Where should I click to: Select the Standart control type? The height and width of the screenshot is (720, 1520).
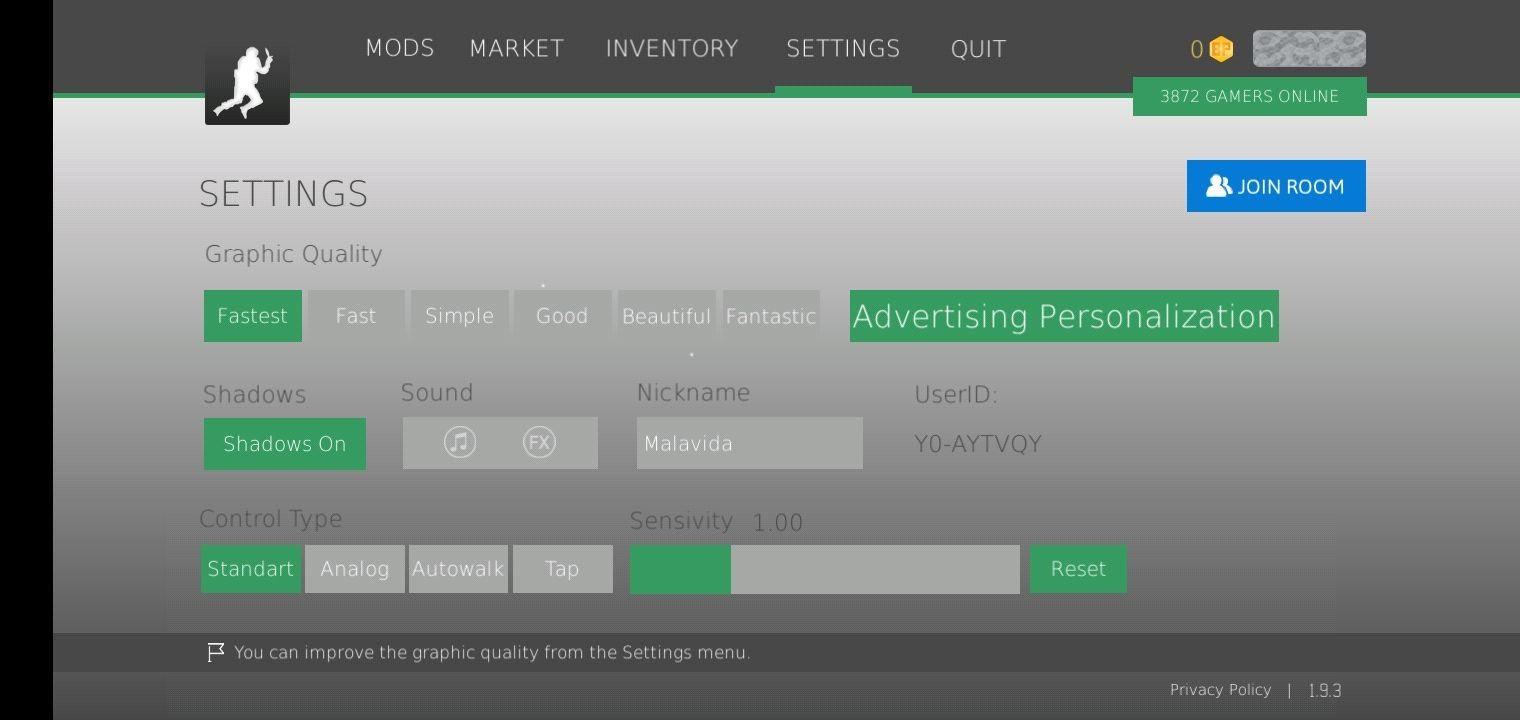click(251, 569)
